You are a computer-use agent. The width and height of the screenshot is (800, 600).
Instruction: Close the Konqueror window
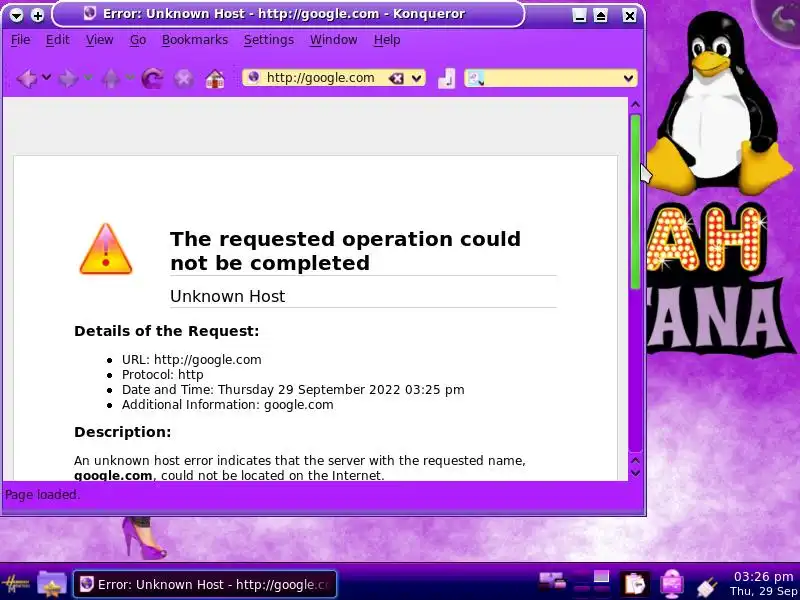coord(630,16)
